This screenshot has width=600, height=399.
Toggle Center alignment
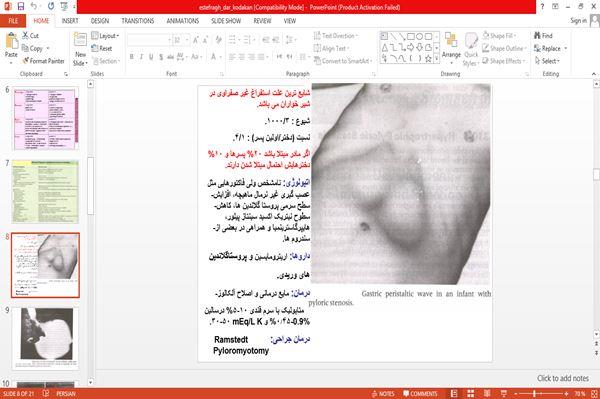pos(241,57)
